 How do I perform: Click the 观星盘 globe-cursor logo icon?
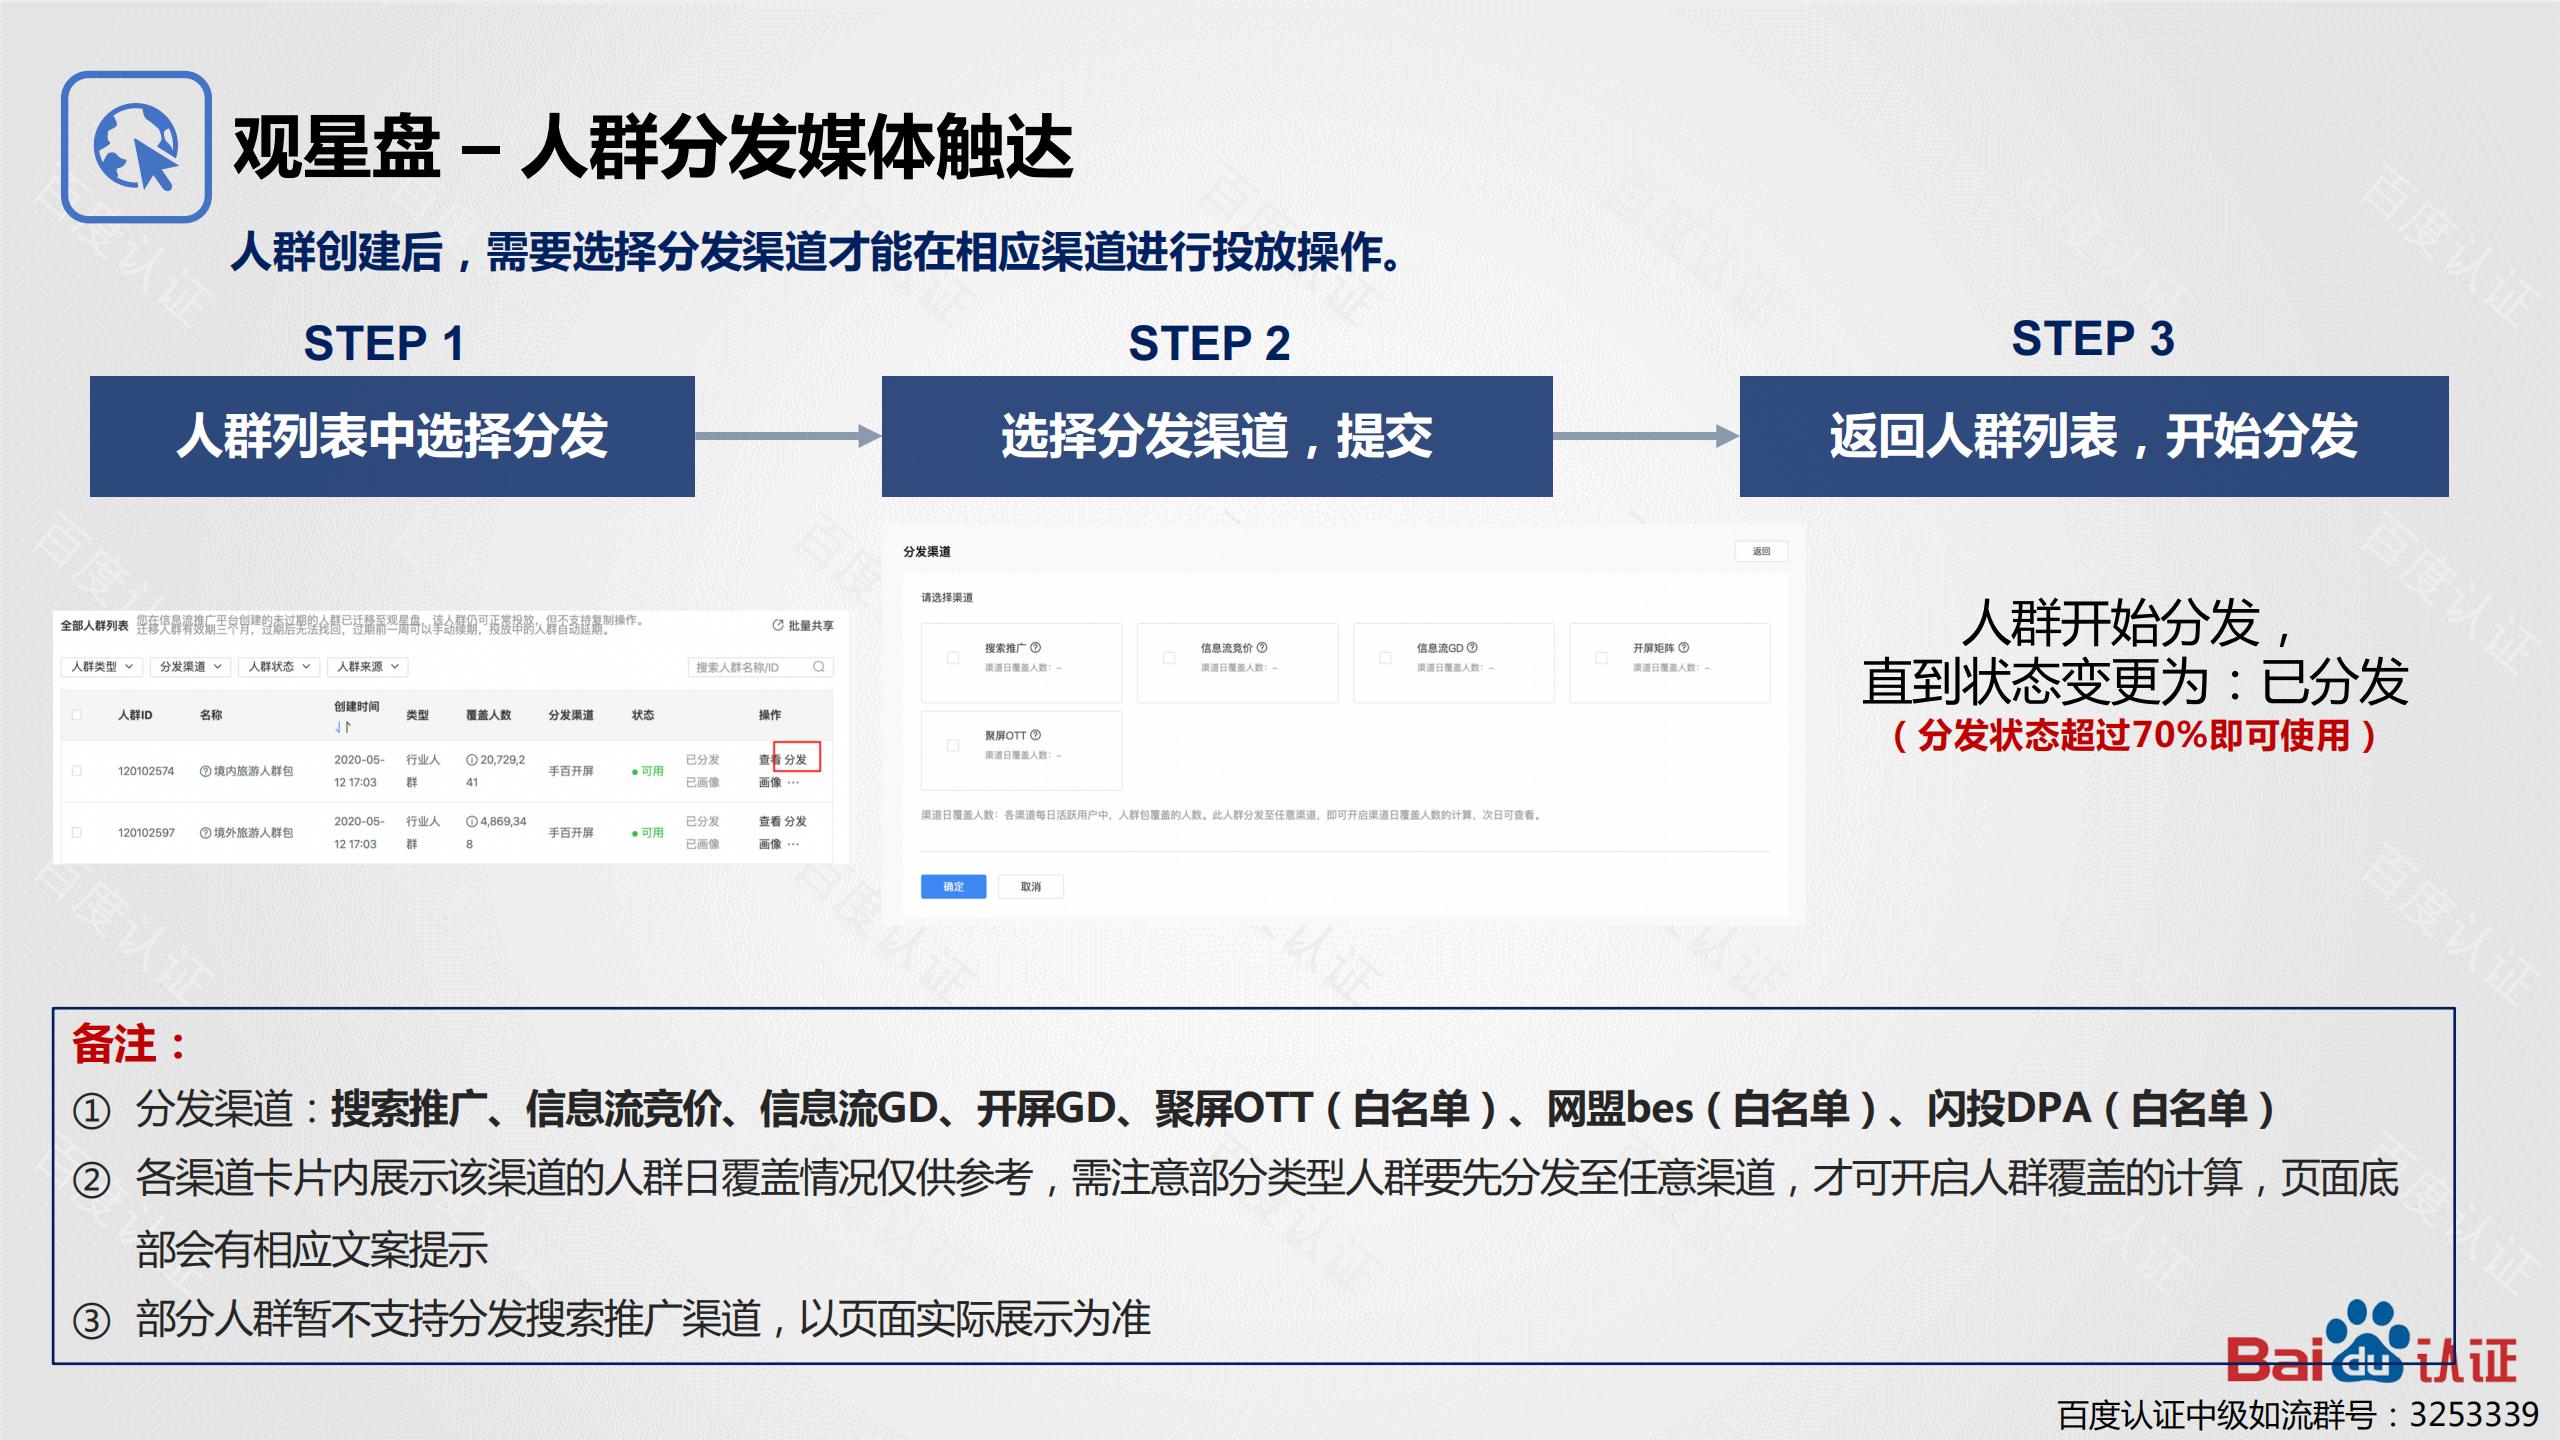pos(136,147)
